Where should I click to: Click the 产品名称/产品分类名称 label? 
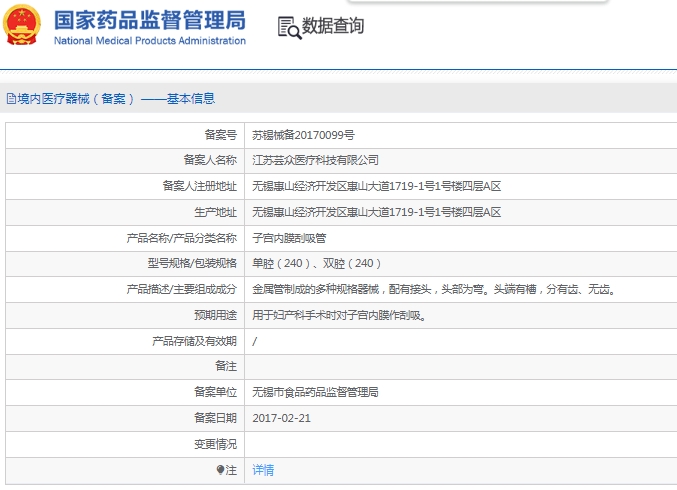[x=182, y=238]
